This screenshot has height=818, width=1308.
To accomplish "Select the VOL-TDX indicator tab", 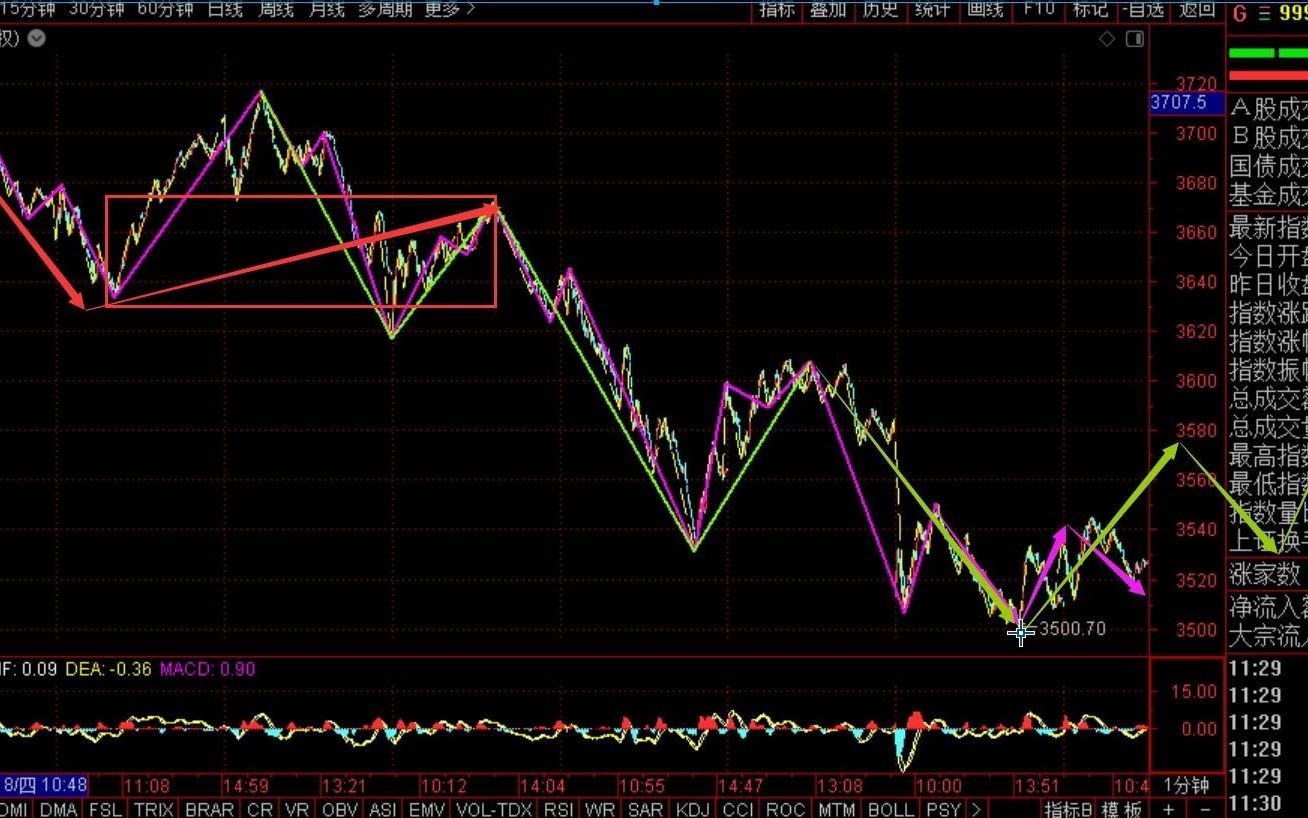I will click(495, 809).
